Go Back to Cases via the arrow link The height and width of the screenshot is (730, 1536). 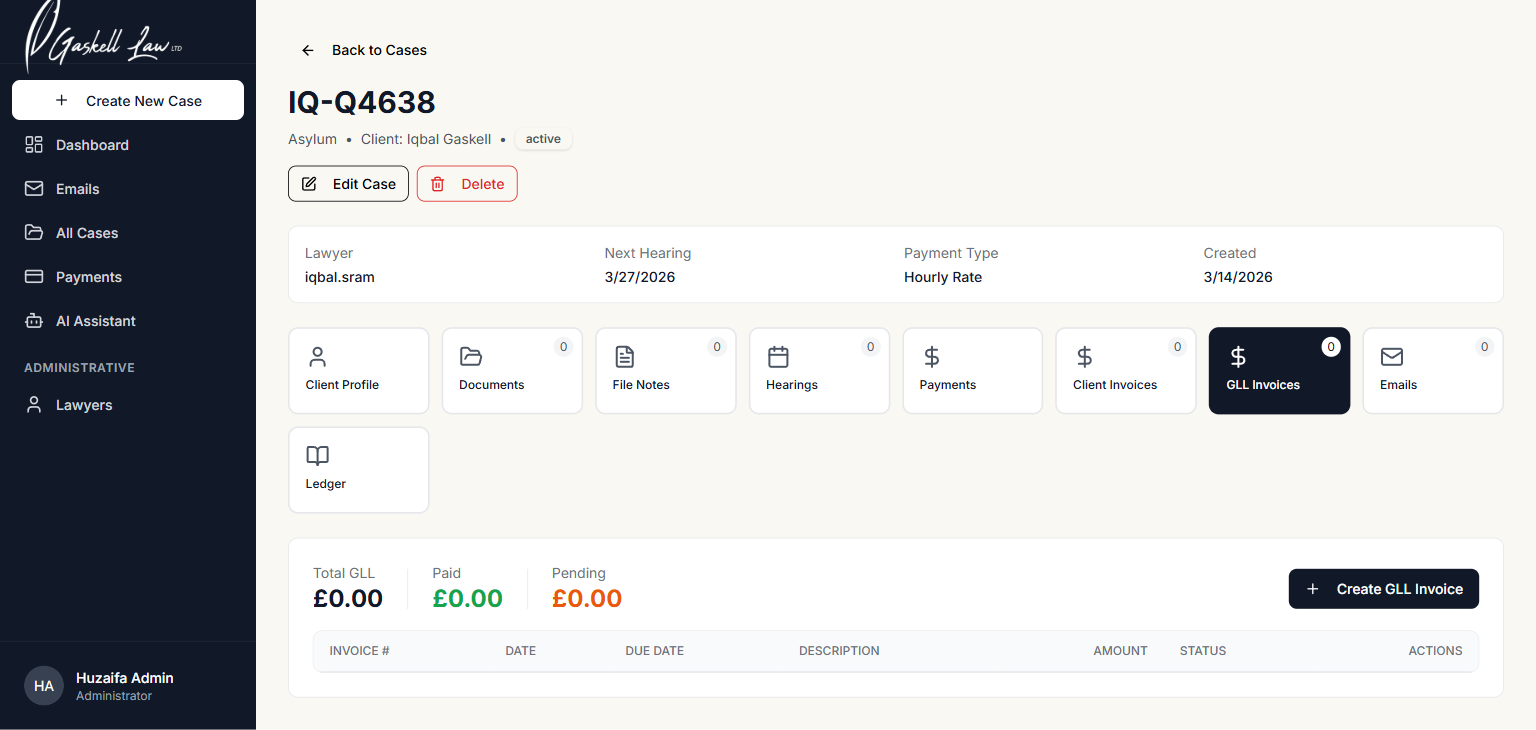pyautogui.click(x=307, y=50)
